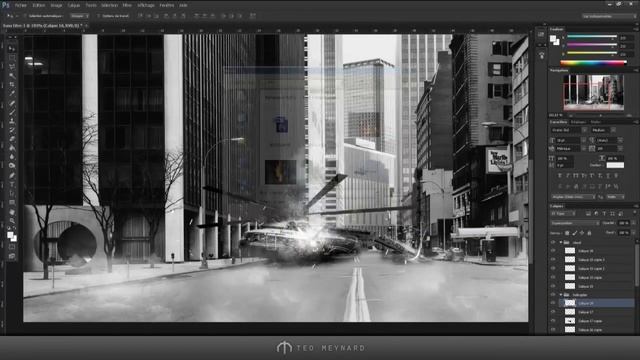Screen dimensions: 640x360
Task: Open the Filtre menu
Action: 127,5
